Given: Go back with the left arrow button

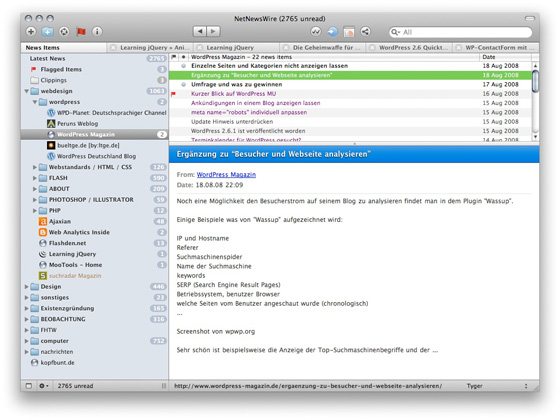Looking at the screenshot, I should coord(200,31).
